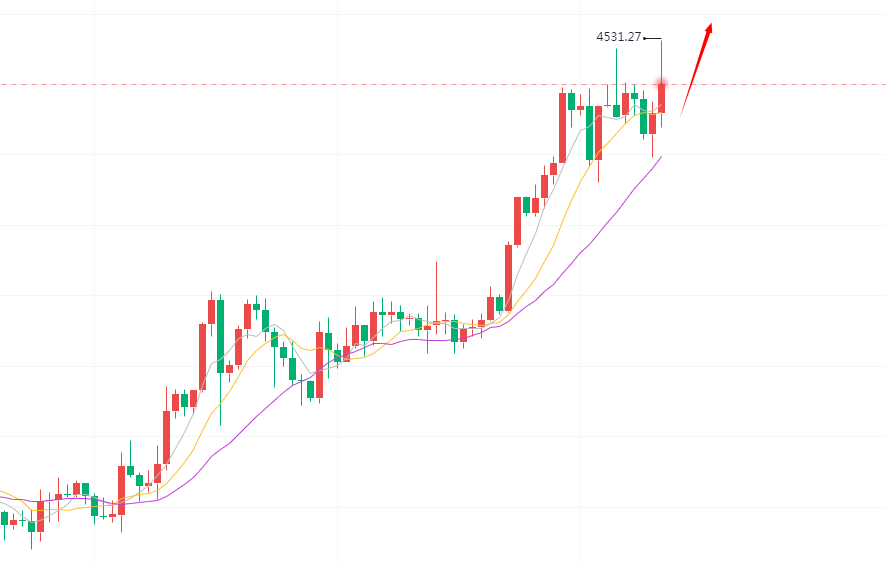886x562 pixels.
Task: Click the right end of the purple average line
Action: coord(660,157)
